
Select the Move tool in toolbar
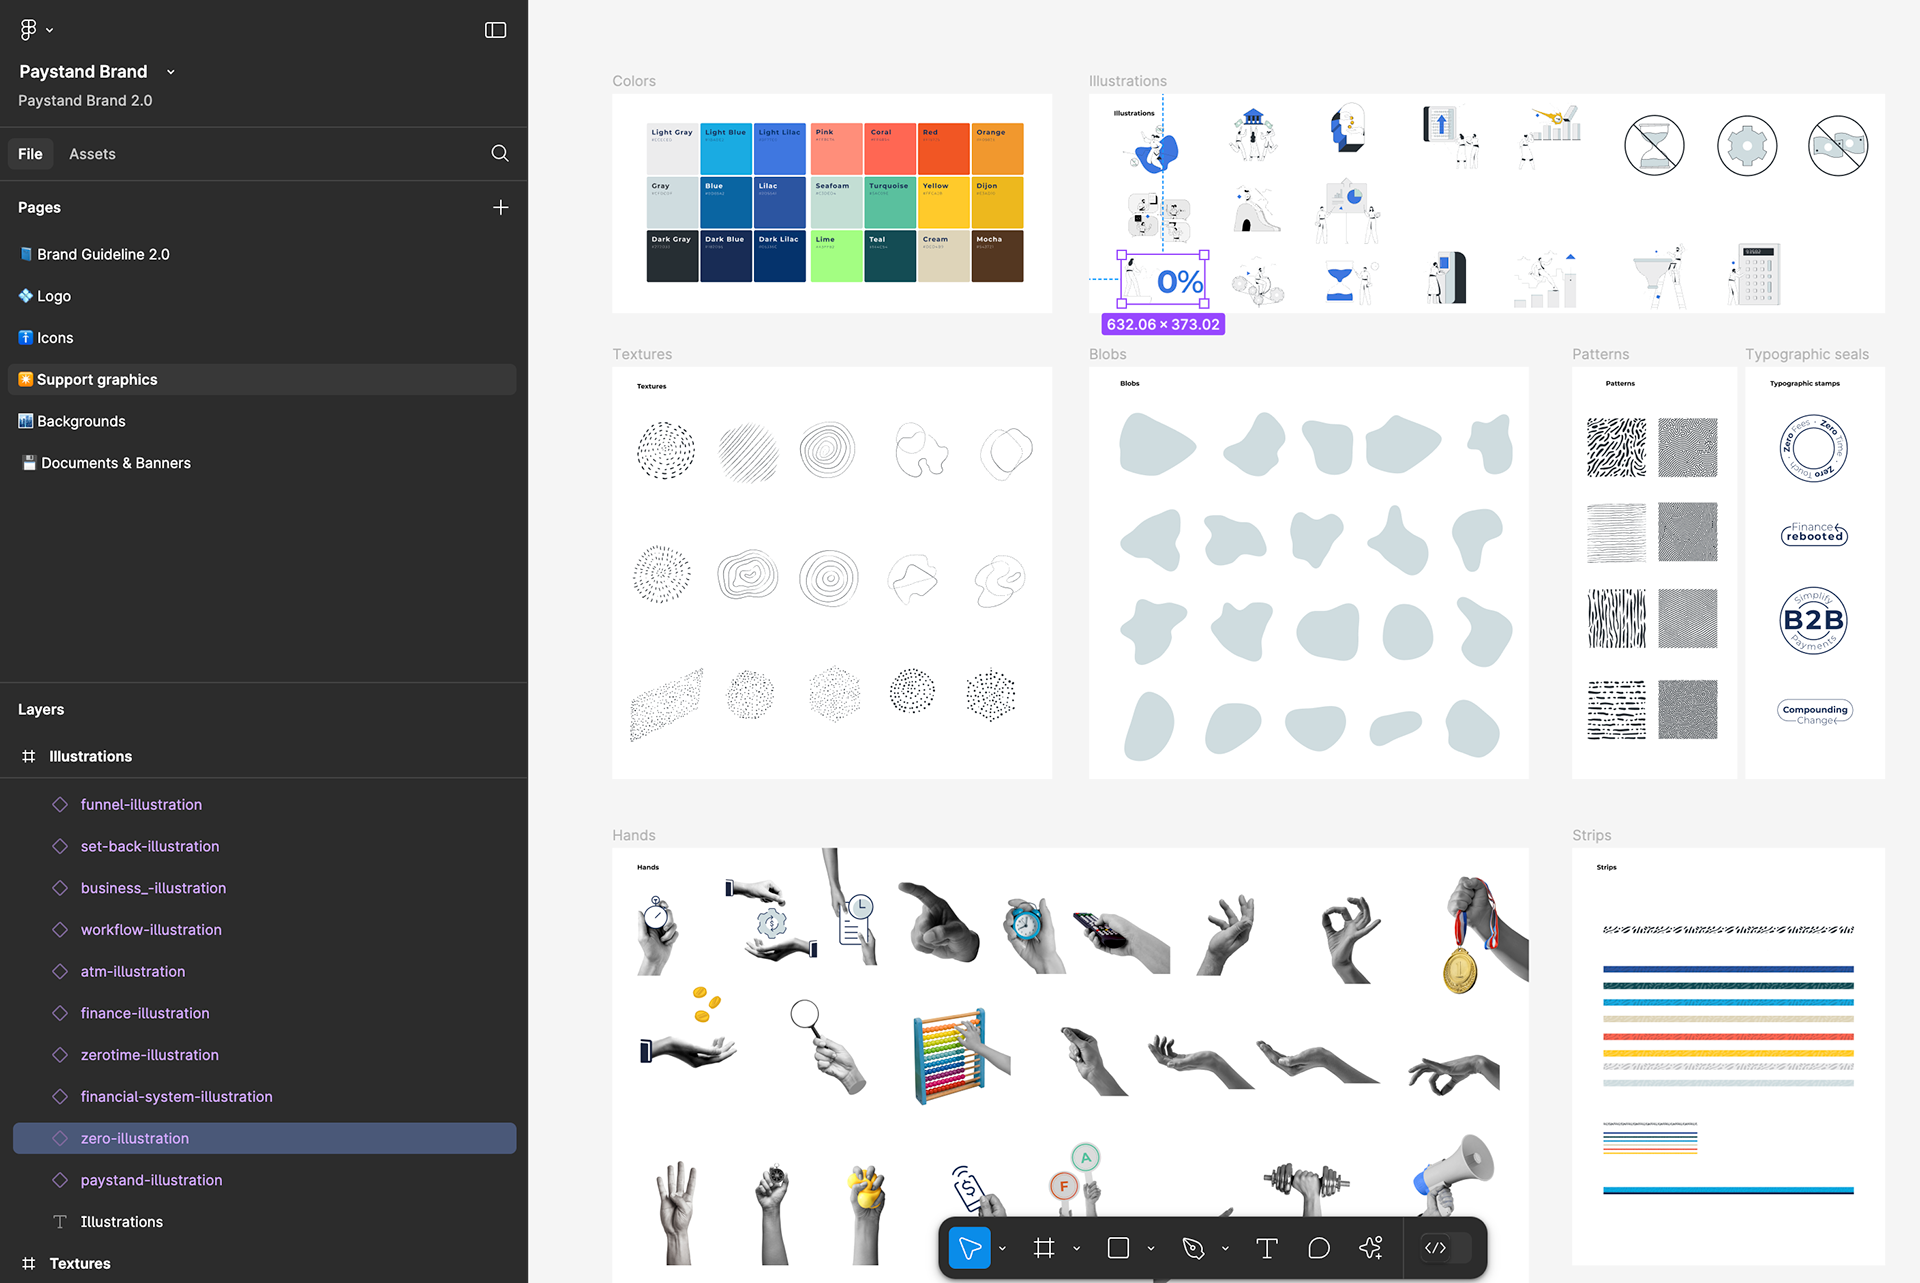[x=969, y=1248]
